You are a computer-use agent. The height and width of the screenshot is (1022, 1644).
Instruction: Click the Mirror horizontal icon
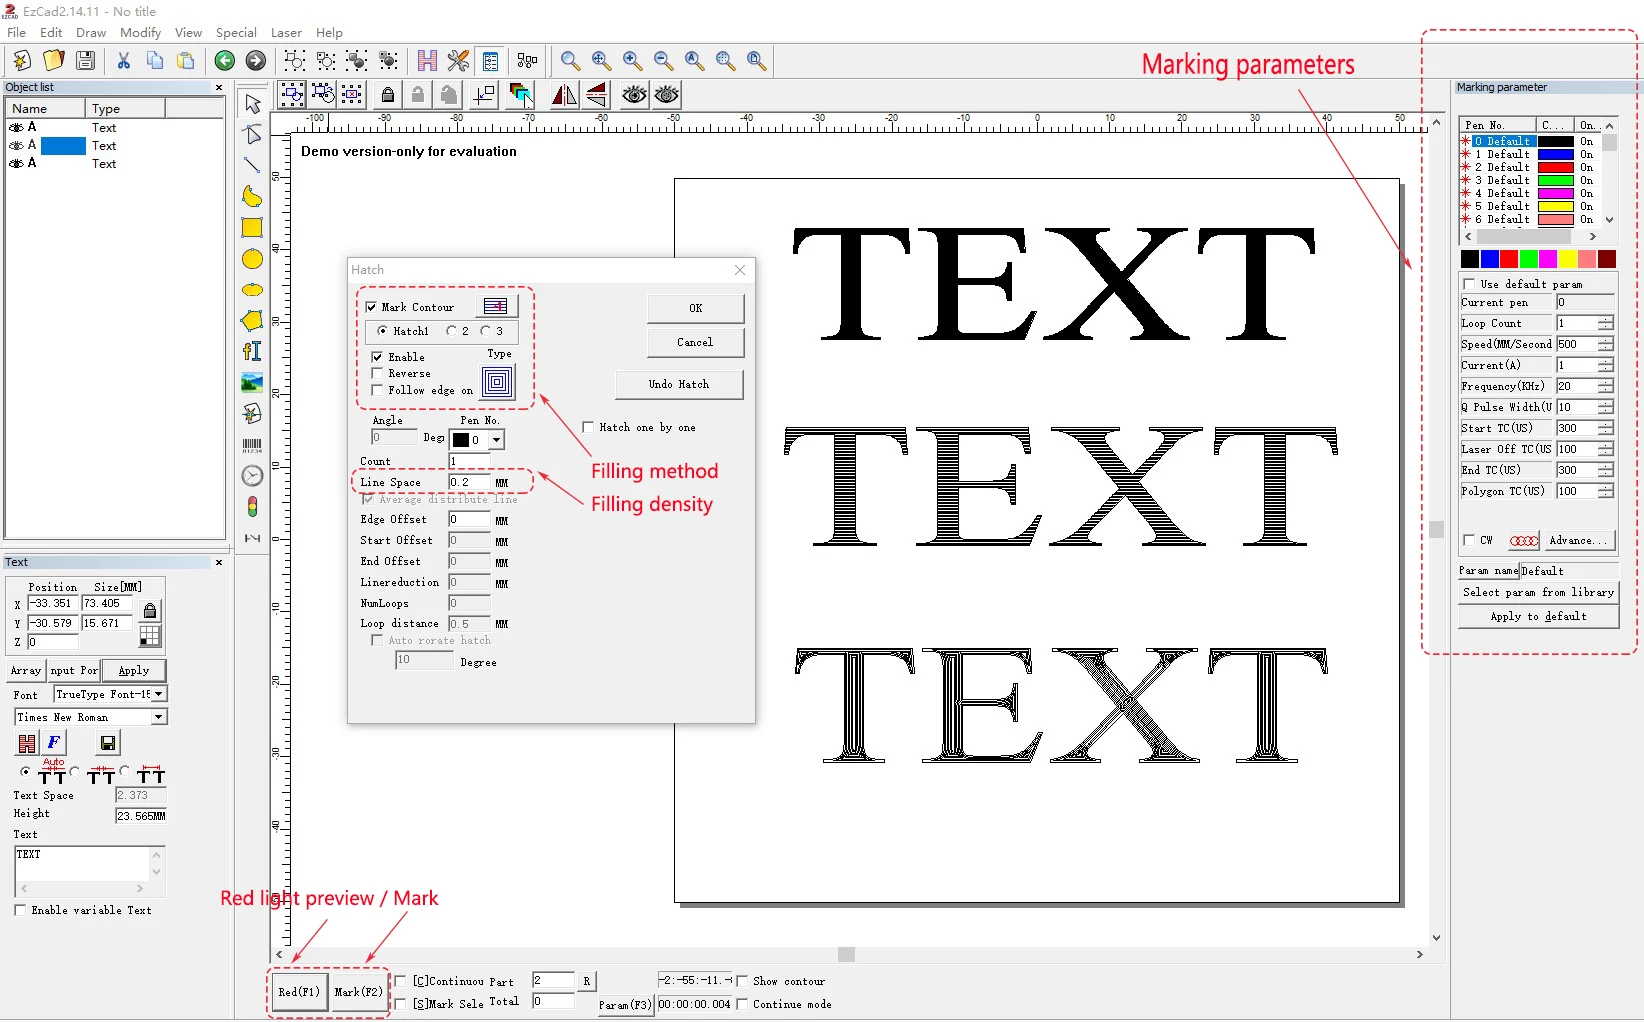click(564, 95)
